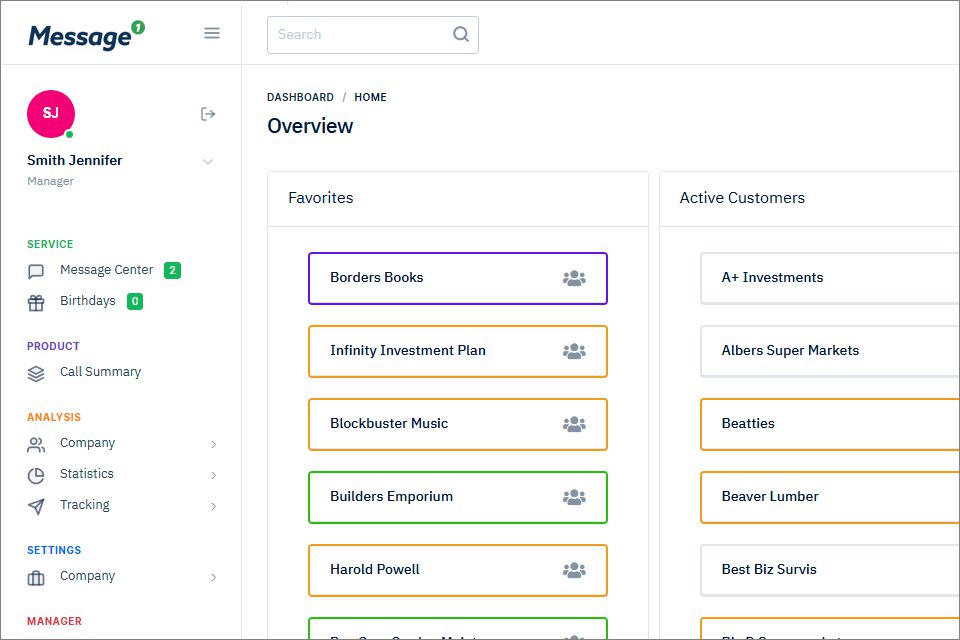Image resolution: width=960 pixels, height=640 pixels.
Task: Expand Company under the Analysis section
Action: [213, 444]
